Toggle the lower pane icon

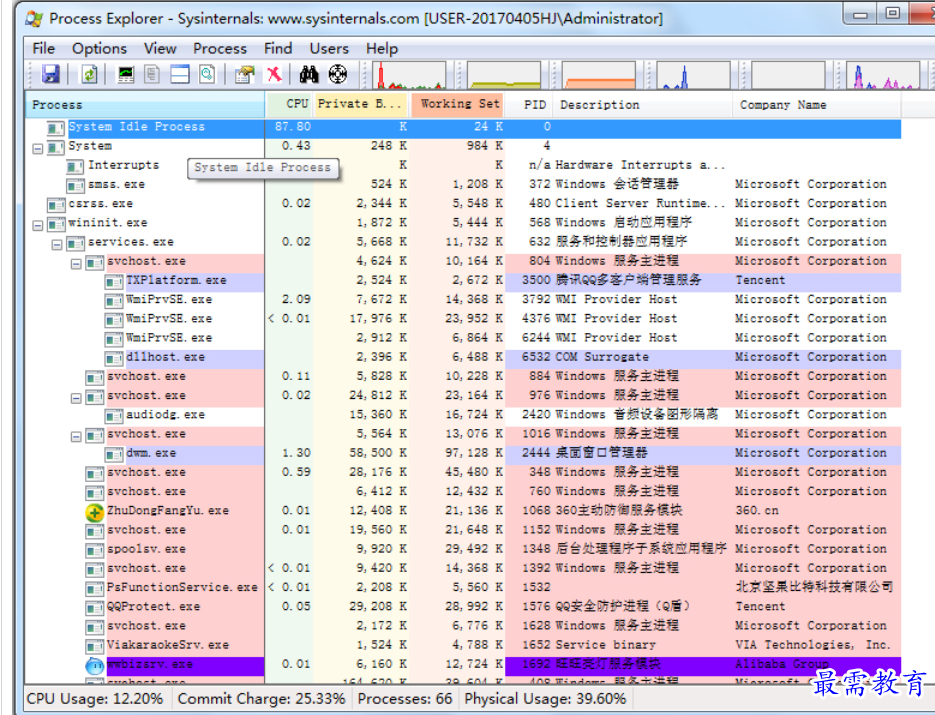179,75
